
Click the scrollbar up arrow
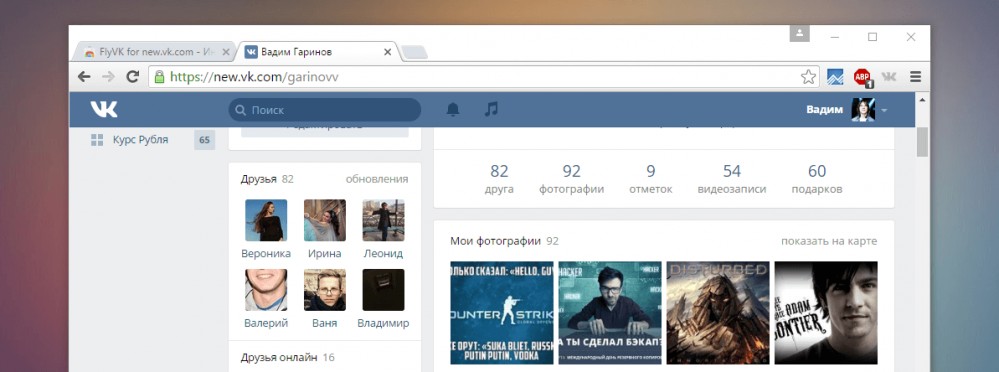tap(923, 99)
